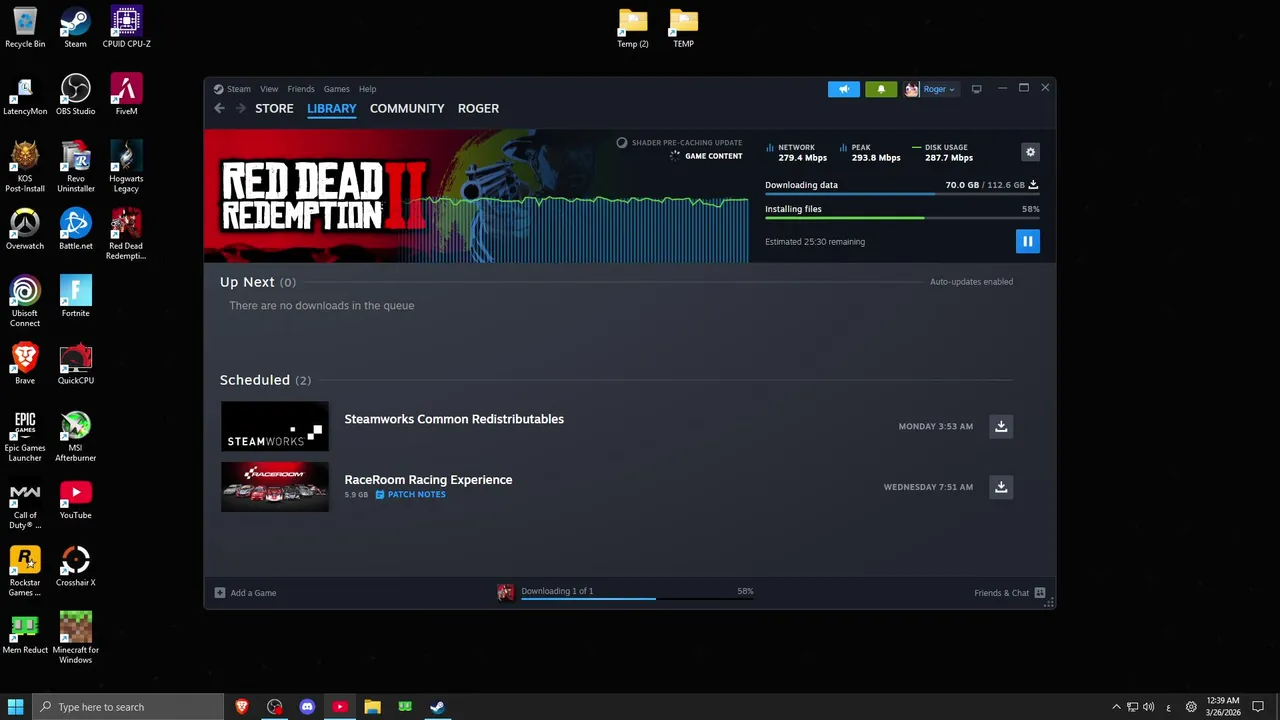This screenshot has width=1280, height=720.
Task: Click the RaceRoom thumbnail image
Action: [275, 487]
